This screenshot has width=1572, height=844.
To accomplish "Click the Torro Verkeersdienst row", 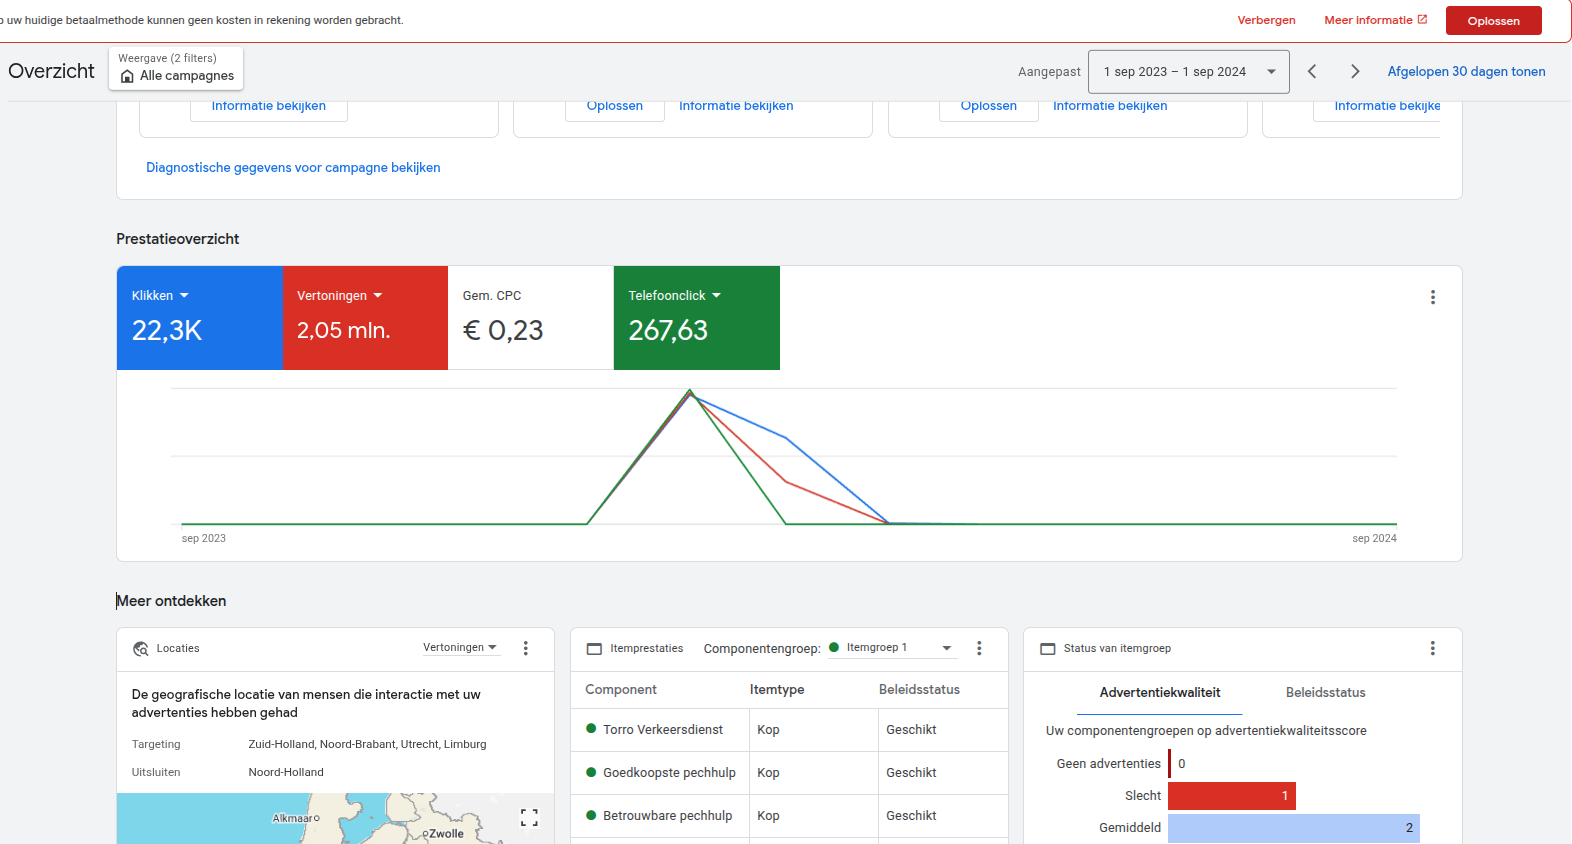I will pyautogui.click(x=789, y=730).
